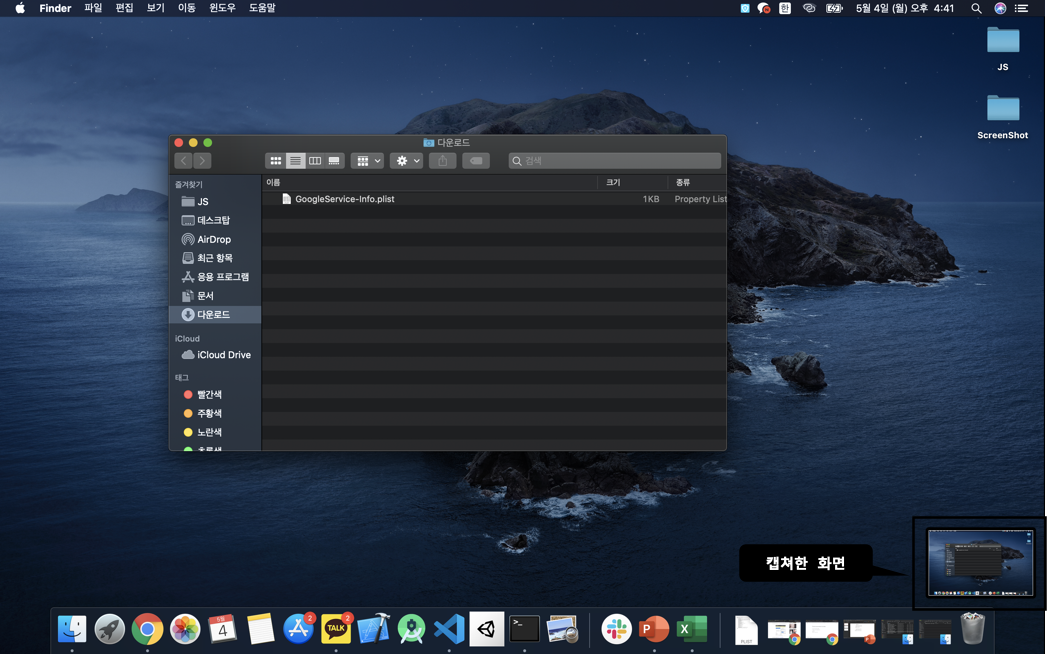Sort by the 이름 column header
The width and height of the screenshot is (1047, 654).
click(x=429, y=182)
